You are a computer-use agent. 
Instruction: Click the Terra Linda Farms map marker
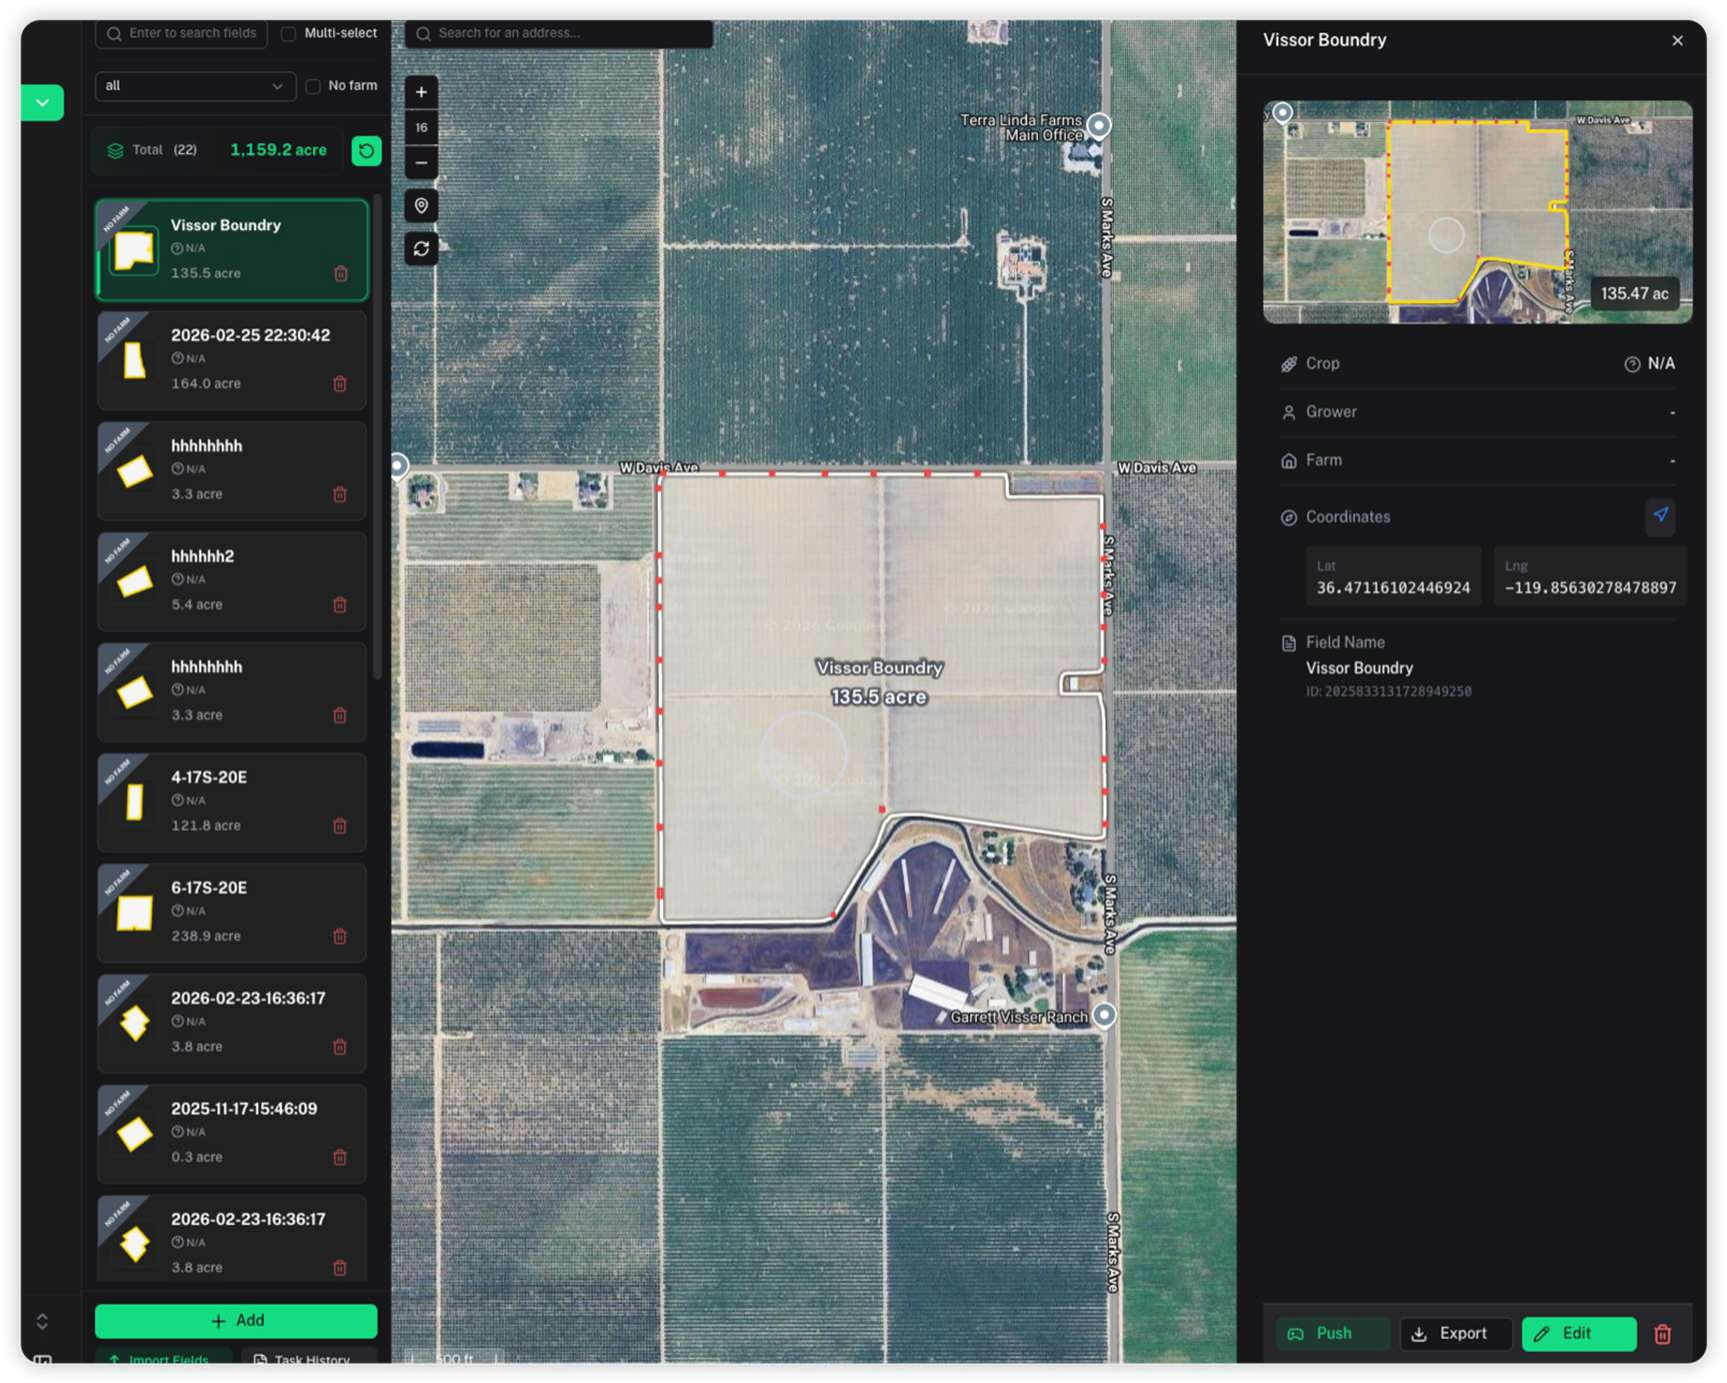tap(1099, 125)
